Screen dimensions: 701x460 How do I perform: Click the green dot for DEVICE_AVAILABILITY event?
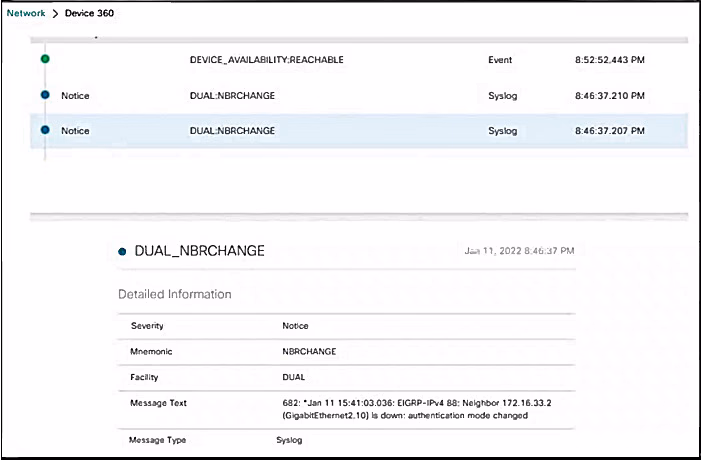(x=45, y=59)
